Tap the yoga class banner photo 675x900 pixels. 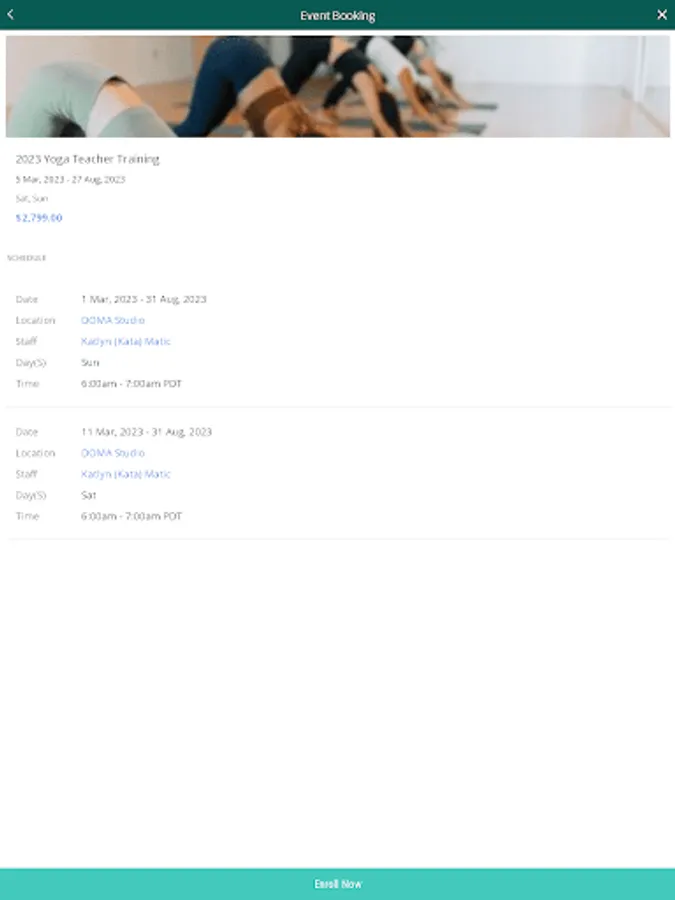point(338,86)
